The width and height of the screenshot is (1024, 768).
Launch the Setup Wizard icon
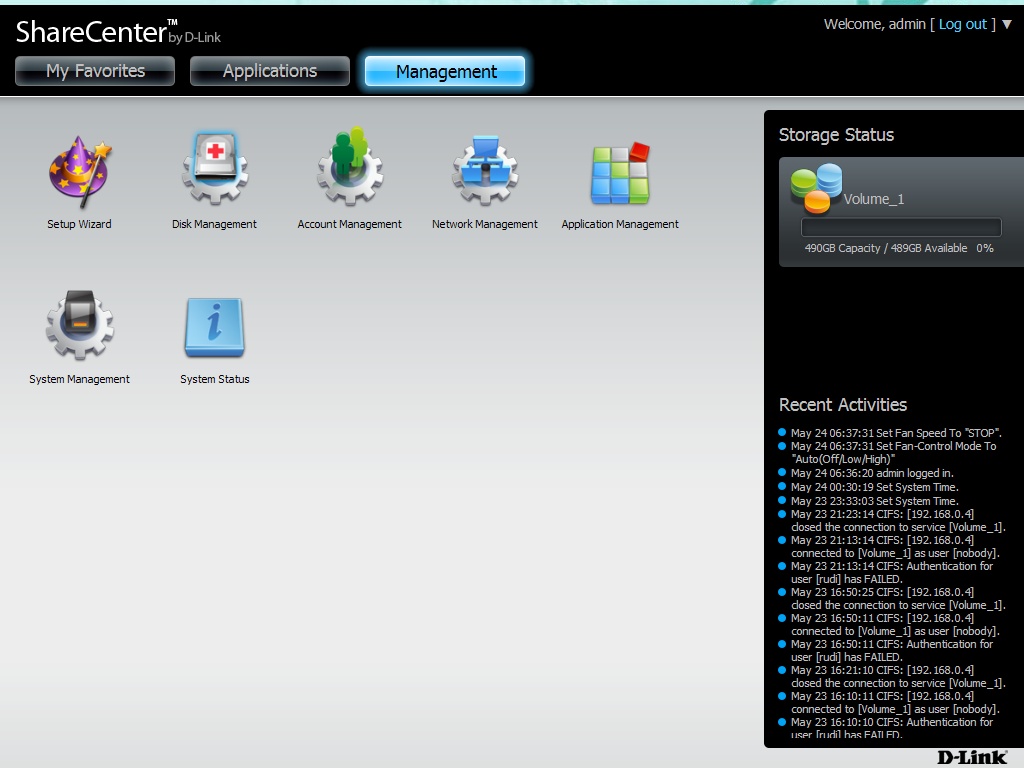click(80, 173)
